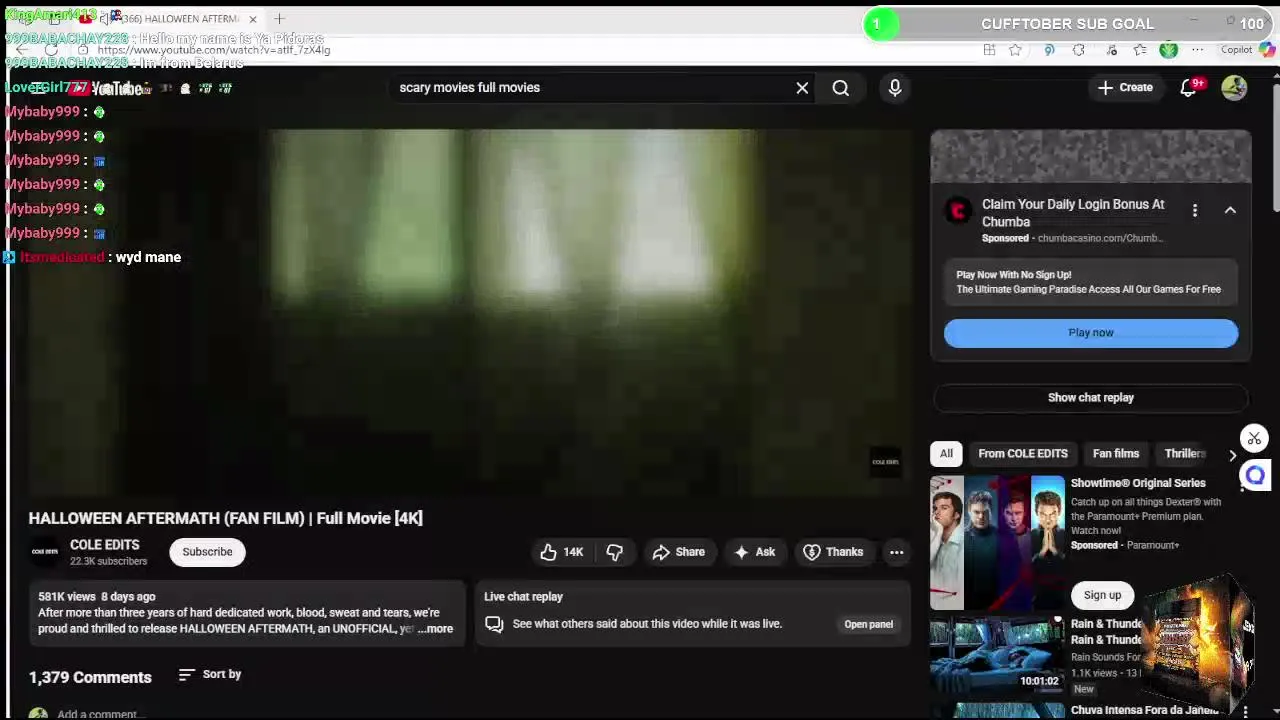
Task: Open the Dexter Showtime ad thumbnail
Action: 998,543
